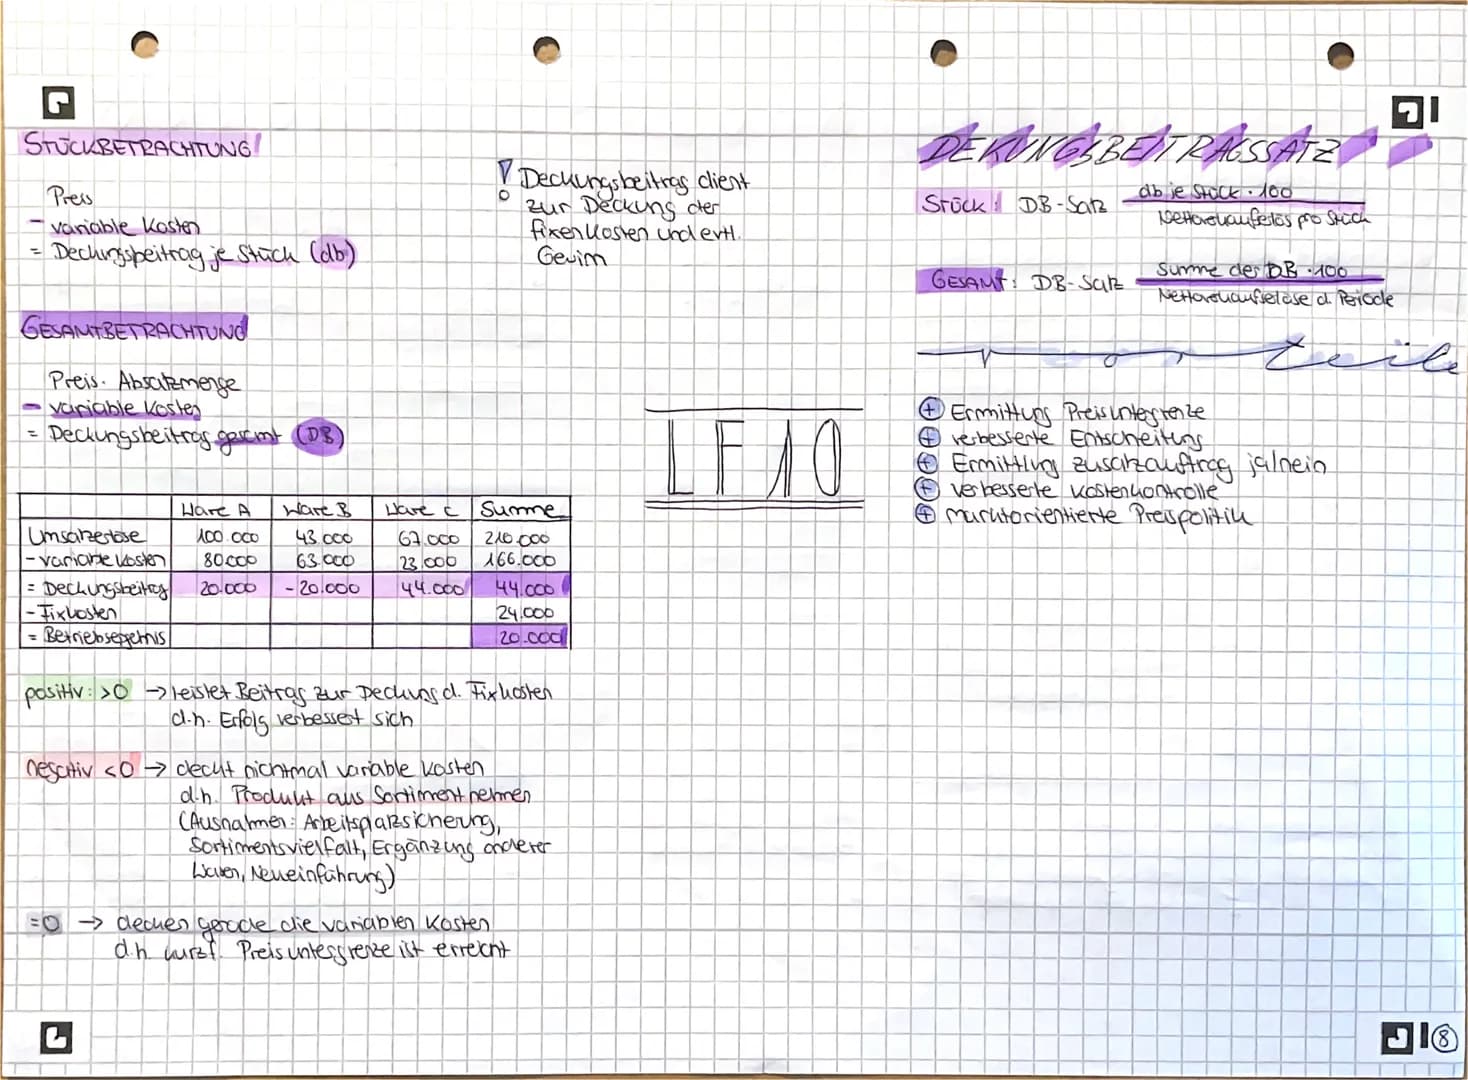Click the Umsatzerlöse row label
Image resolution: width=1468 pixels, height=1080 pixels.
86,536
